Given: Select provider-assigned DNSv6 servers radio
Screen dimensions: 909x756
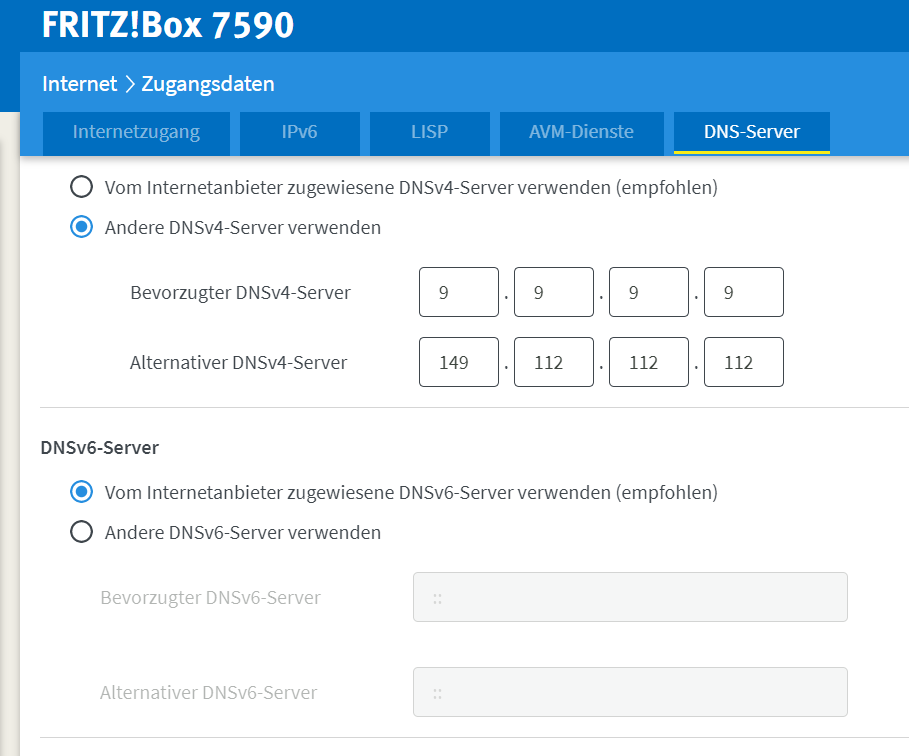Looking at the screenshot, I should coord(81,492).
